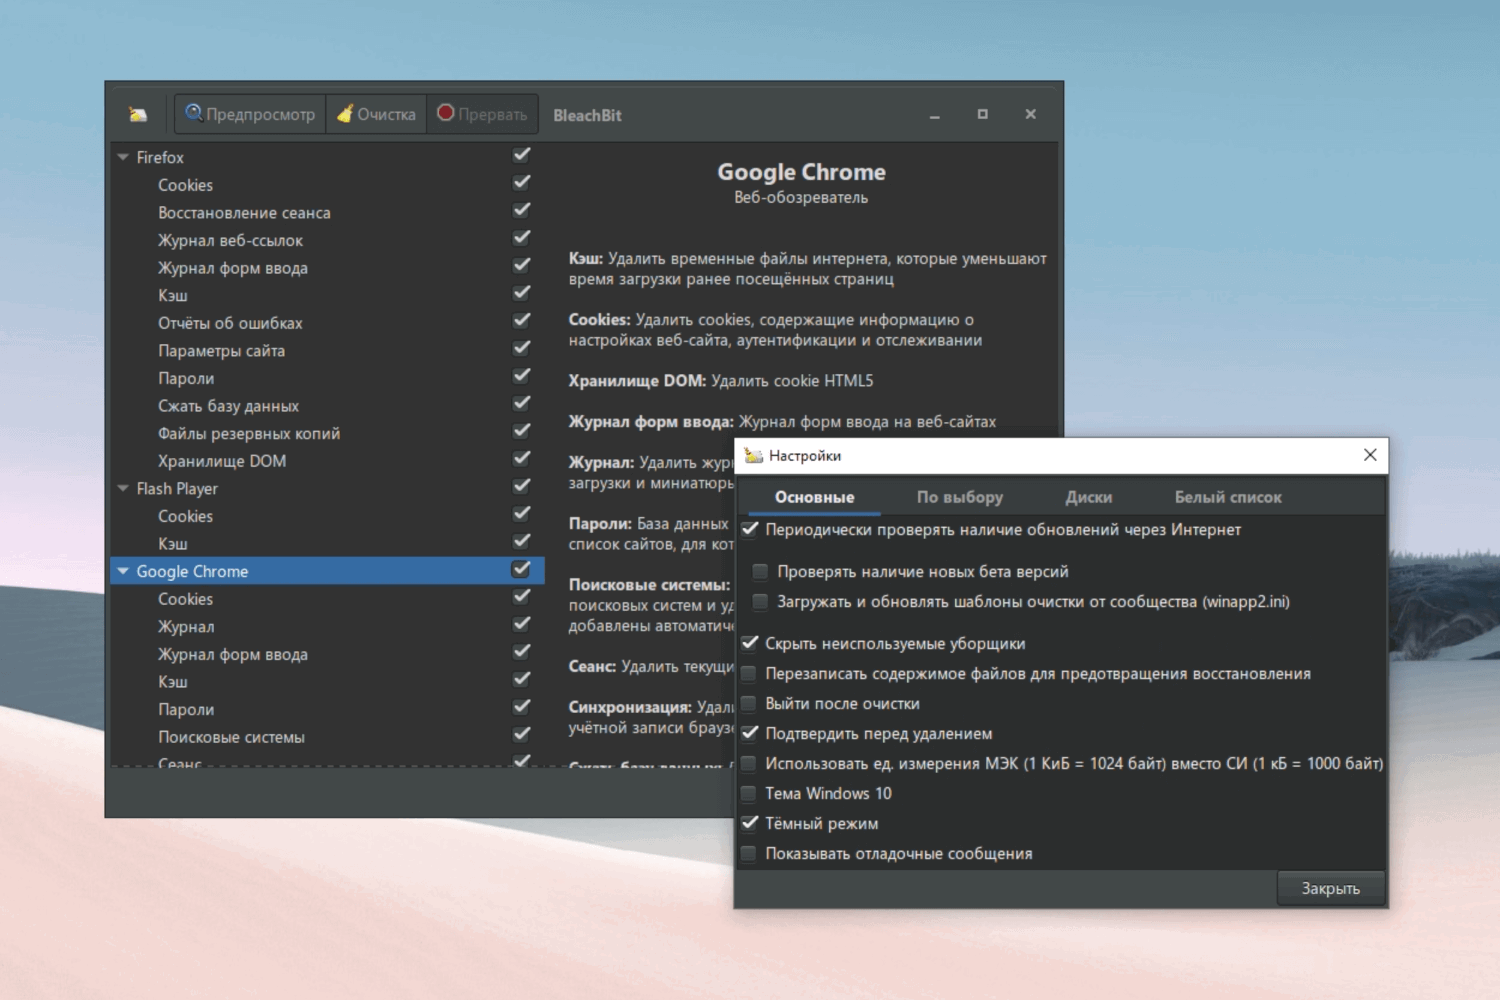
Task: Collapse the Flash Player section
Action: (122, 489)
